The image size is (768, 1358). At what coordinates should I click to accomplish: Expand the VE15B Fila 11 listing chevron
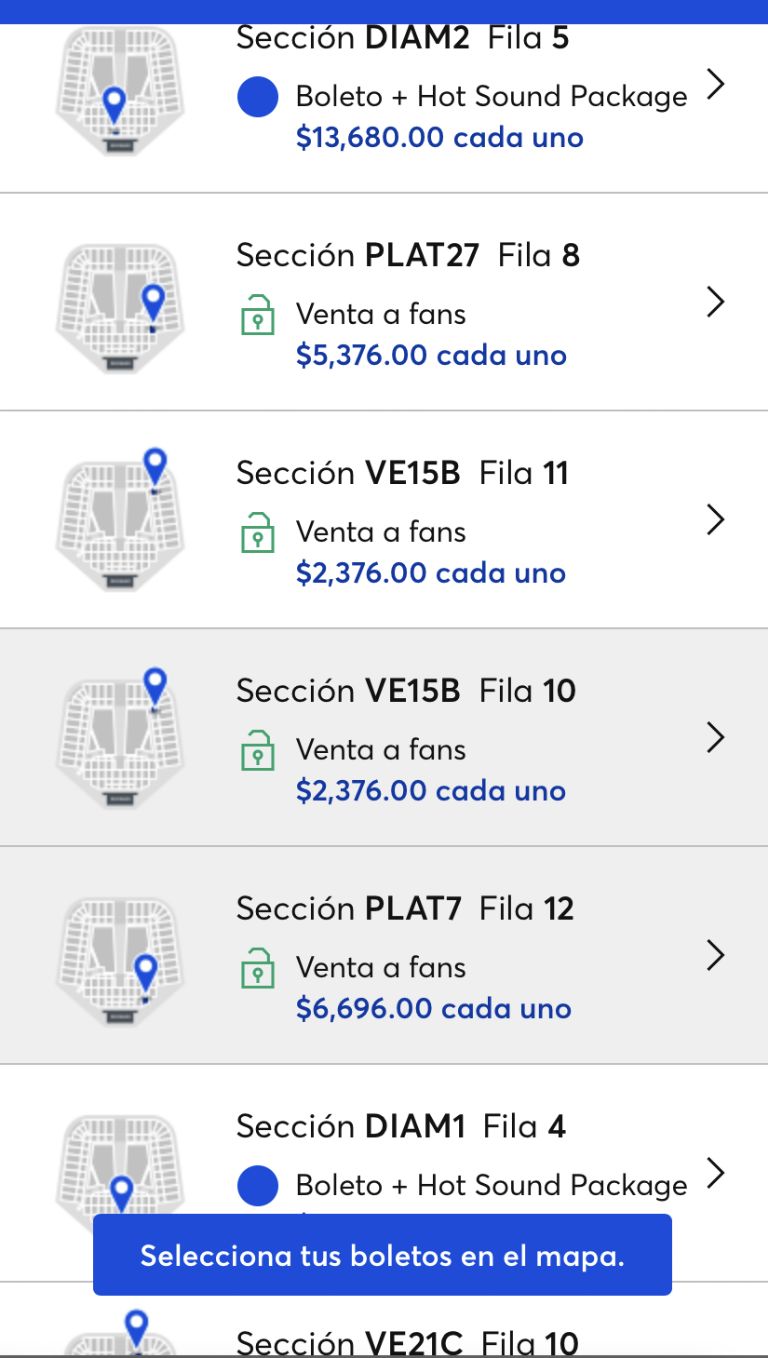[714, 519]
